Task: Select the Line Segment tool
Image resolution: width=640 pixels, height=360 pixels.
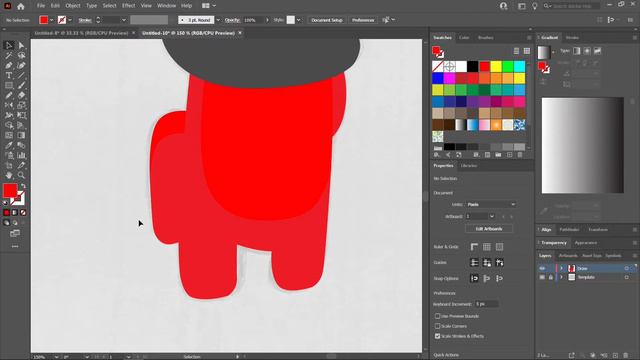Action: tap(21, 76)
